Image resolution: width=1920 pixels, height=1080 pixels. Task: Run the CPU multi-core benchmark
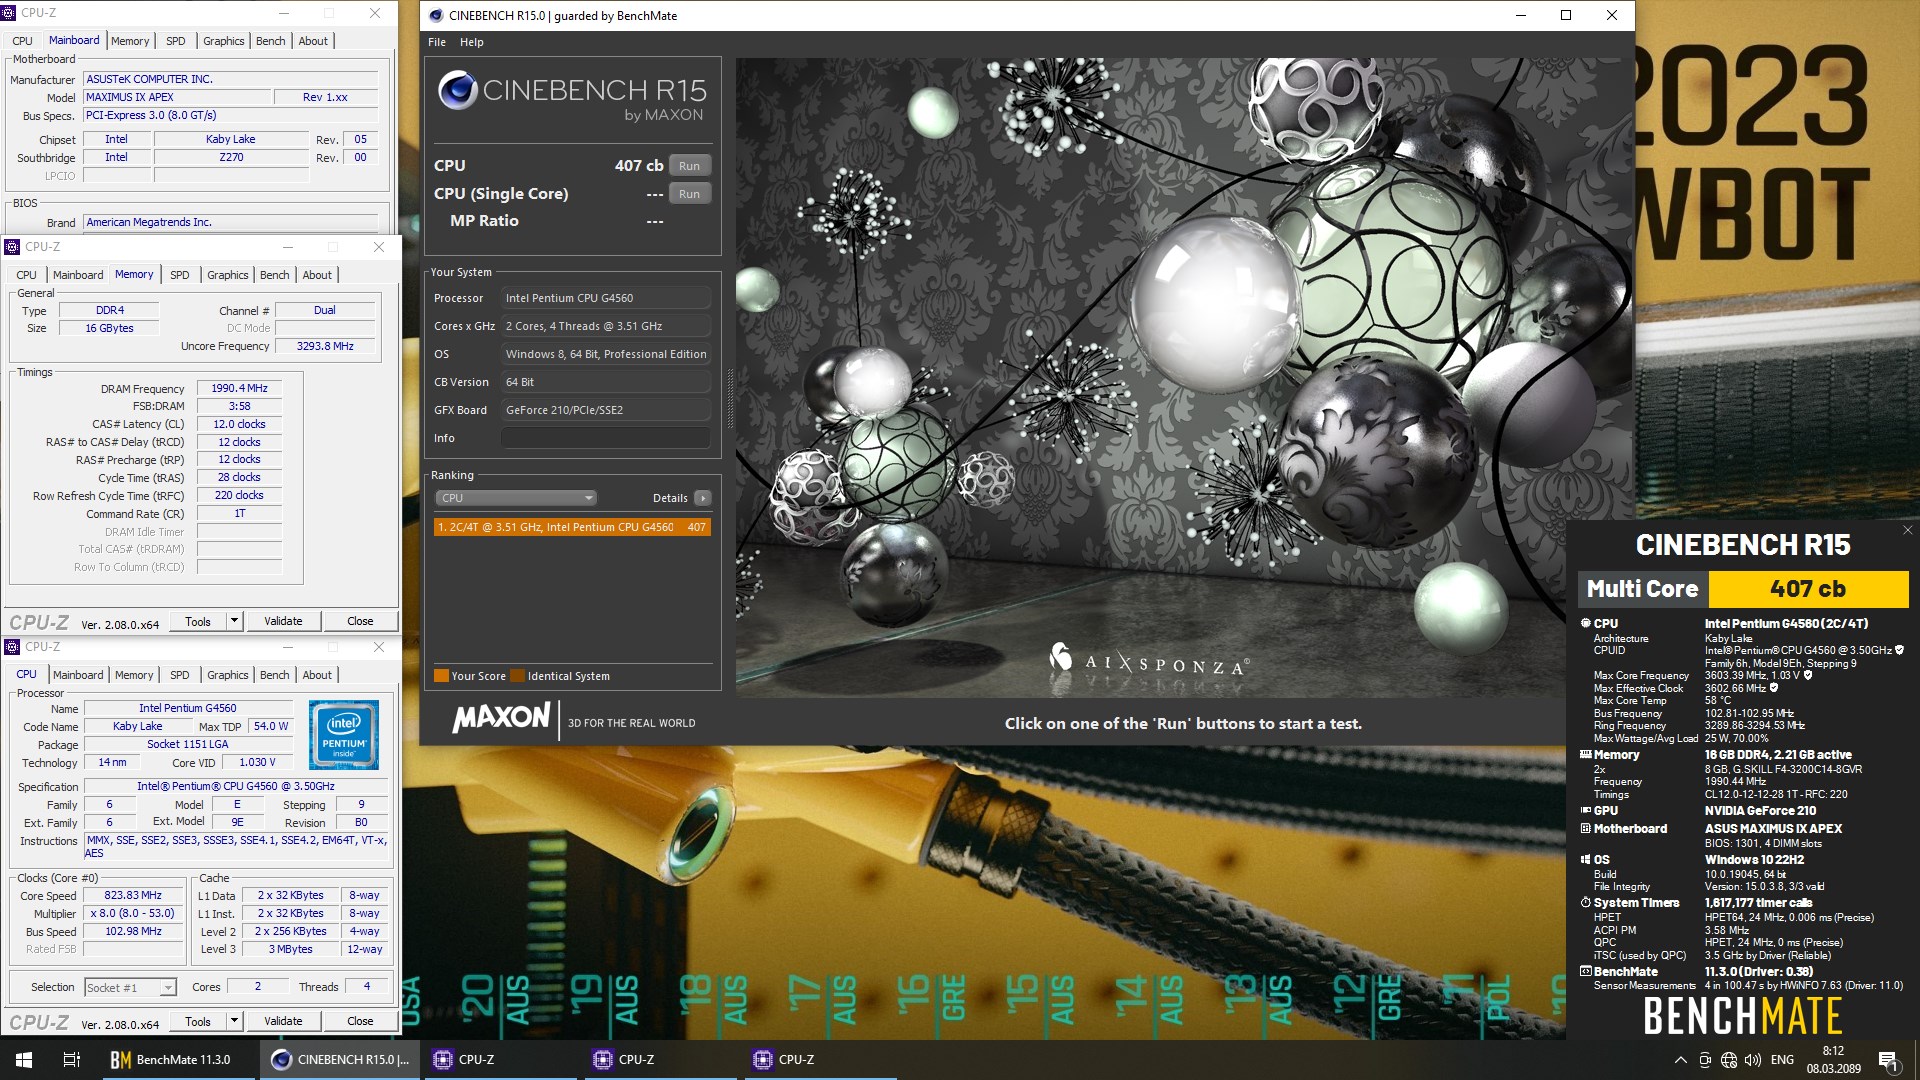tap(689, 166)
